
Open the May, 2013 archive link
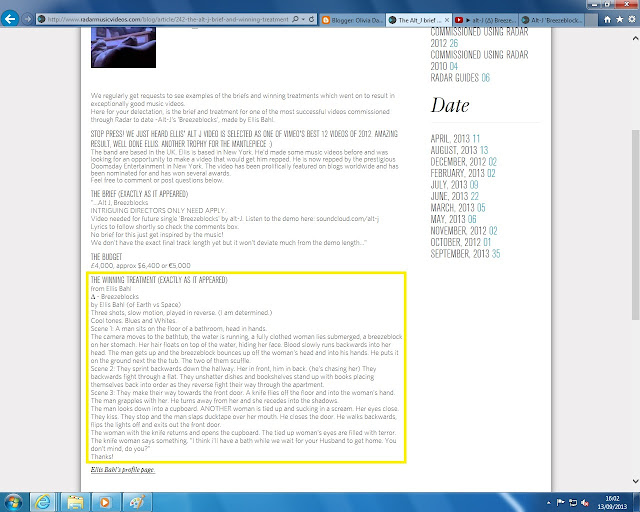(x=453, y=219)
